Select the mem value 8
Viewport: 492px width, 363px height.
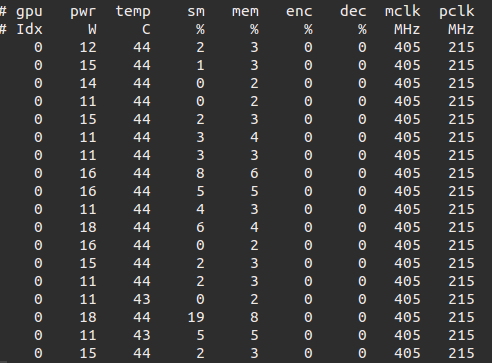tap(254, 317)
